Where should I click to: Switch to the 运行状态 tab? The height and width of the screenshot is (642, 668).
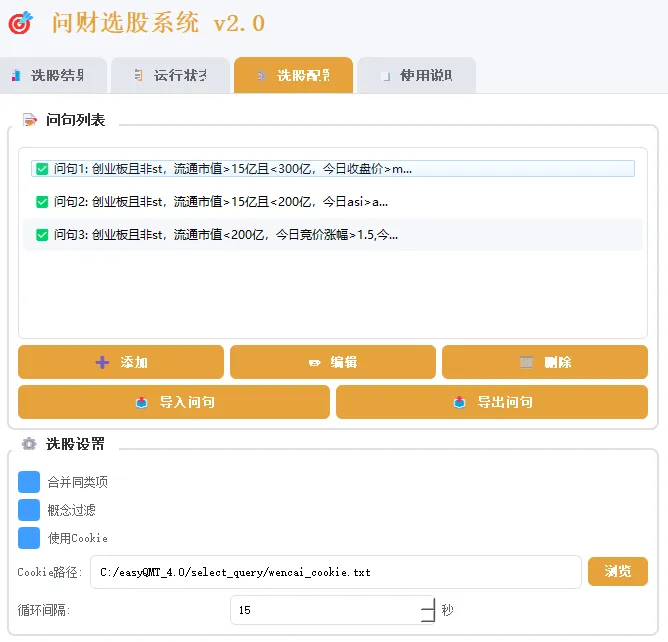point(170,75)
